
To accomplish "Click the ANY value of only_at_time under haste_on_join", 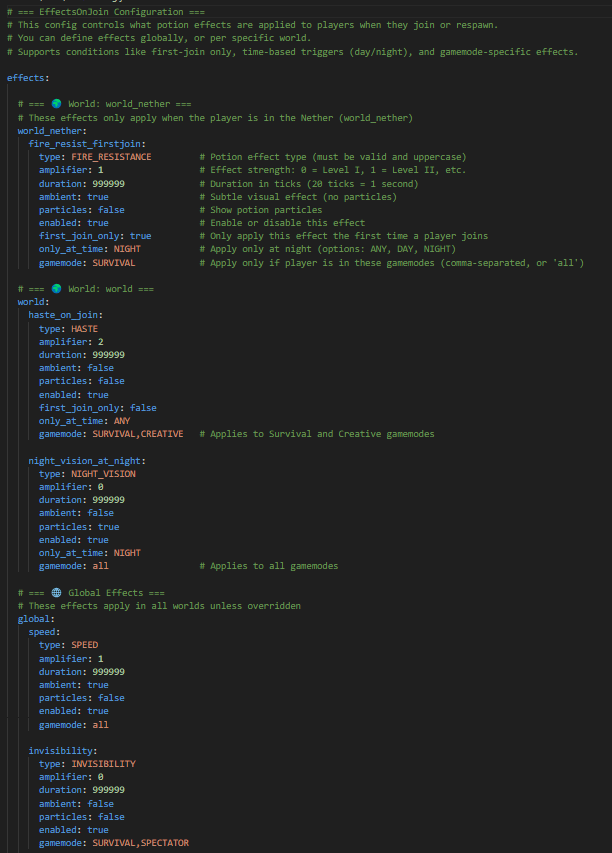I will click(122, 421).
